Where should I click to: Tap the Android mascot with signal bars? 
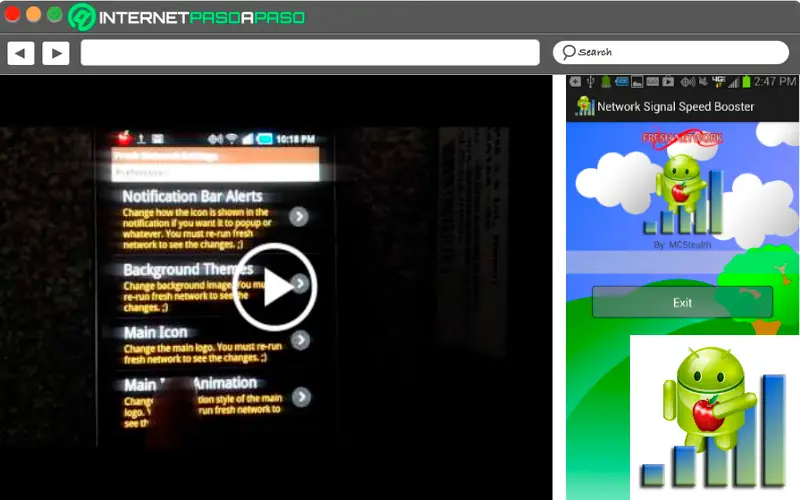(683, 195)
